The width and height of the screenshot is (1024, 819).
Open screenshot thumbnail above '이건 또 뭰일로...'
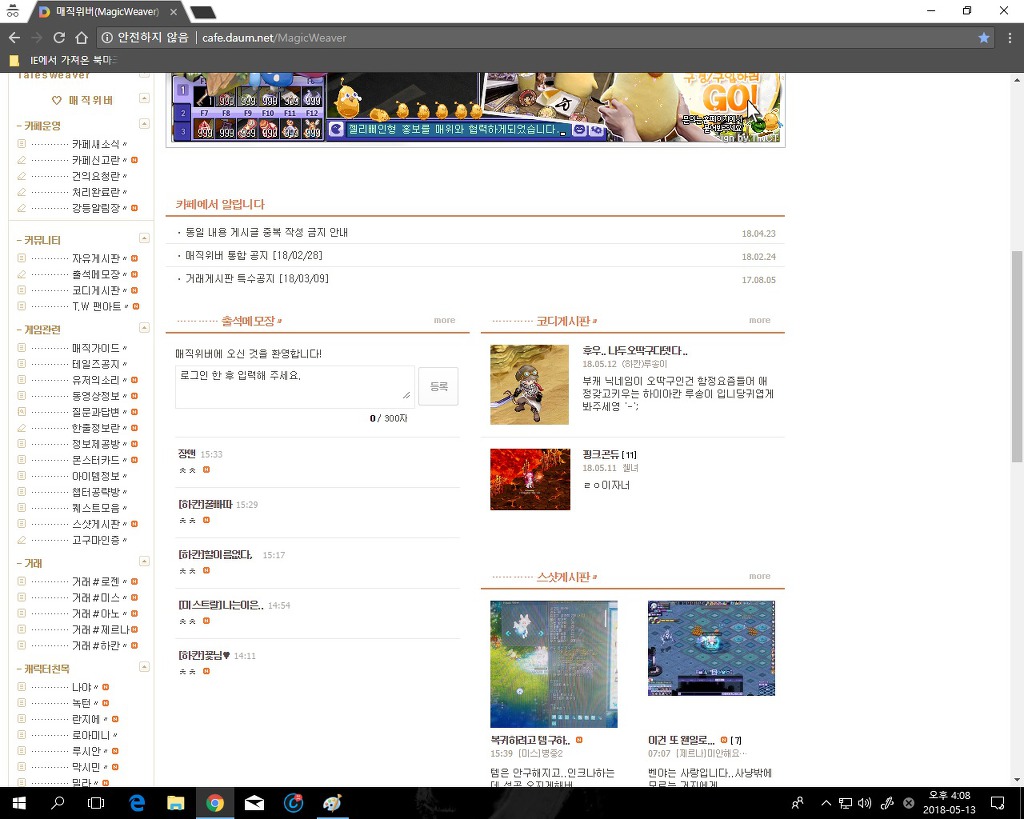(x=711, y=649)
